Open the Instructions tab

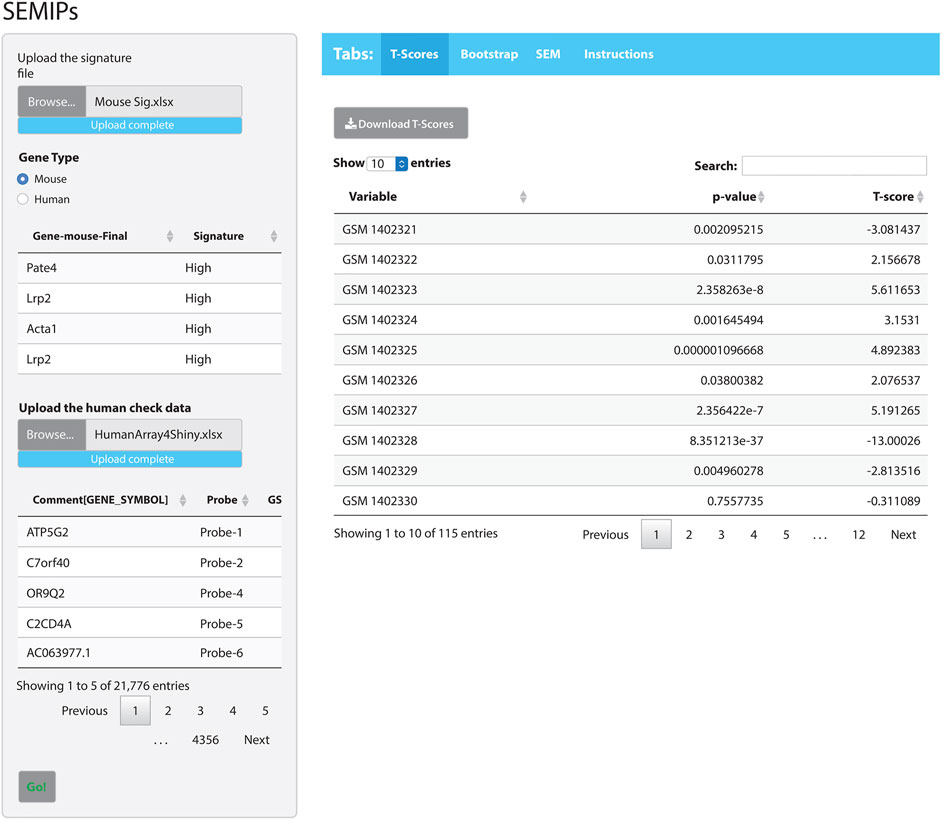coord(619,54)
